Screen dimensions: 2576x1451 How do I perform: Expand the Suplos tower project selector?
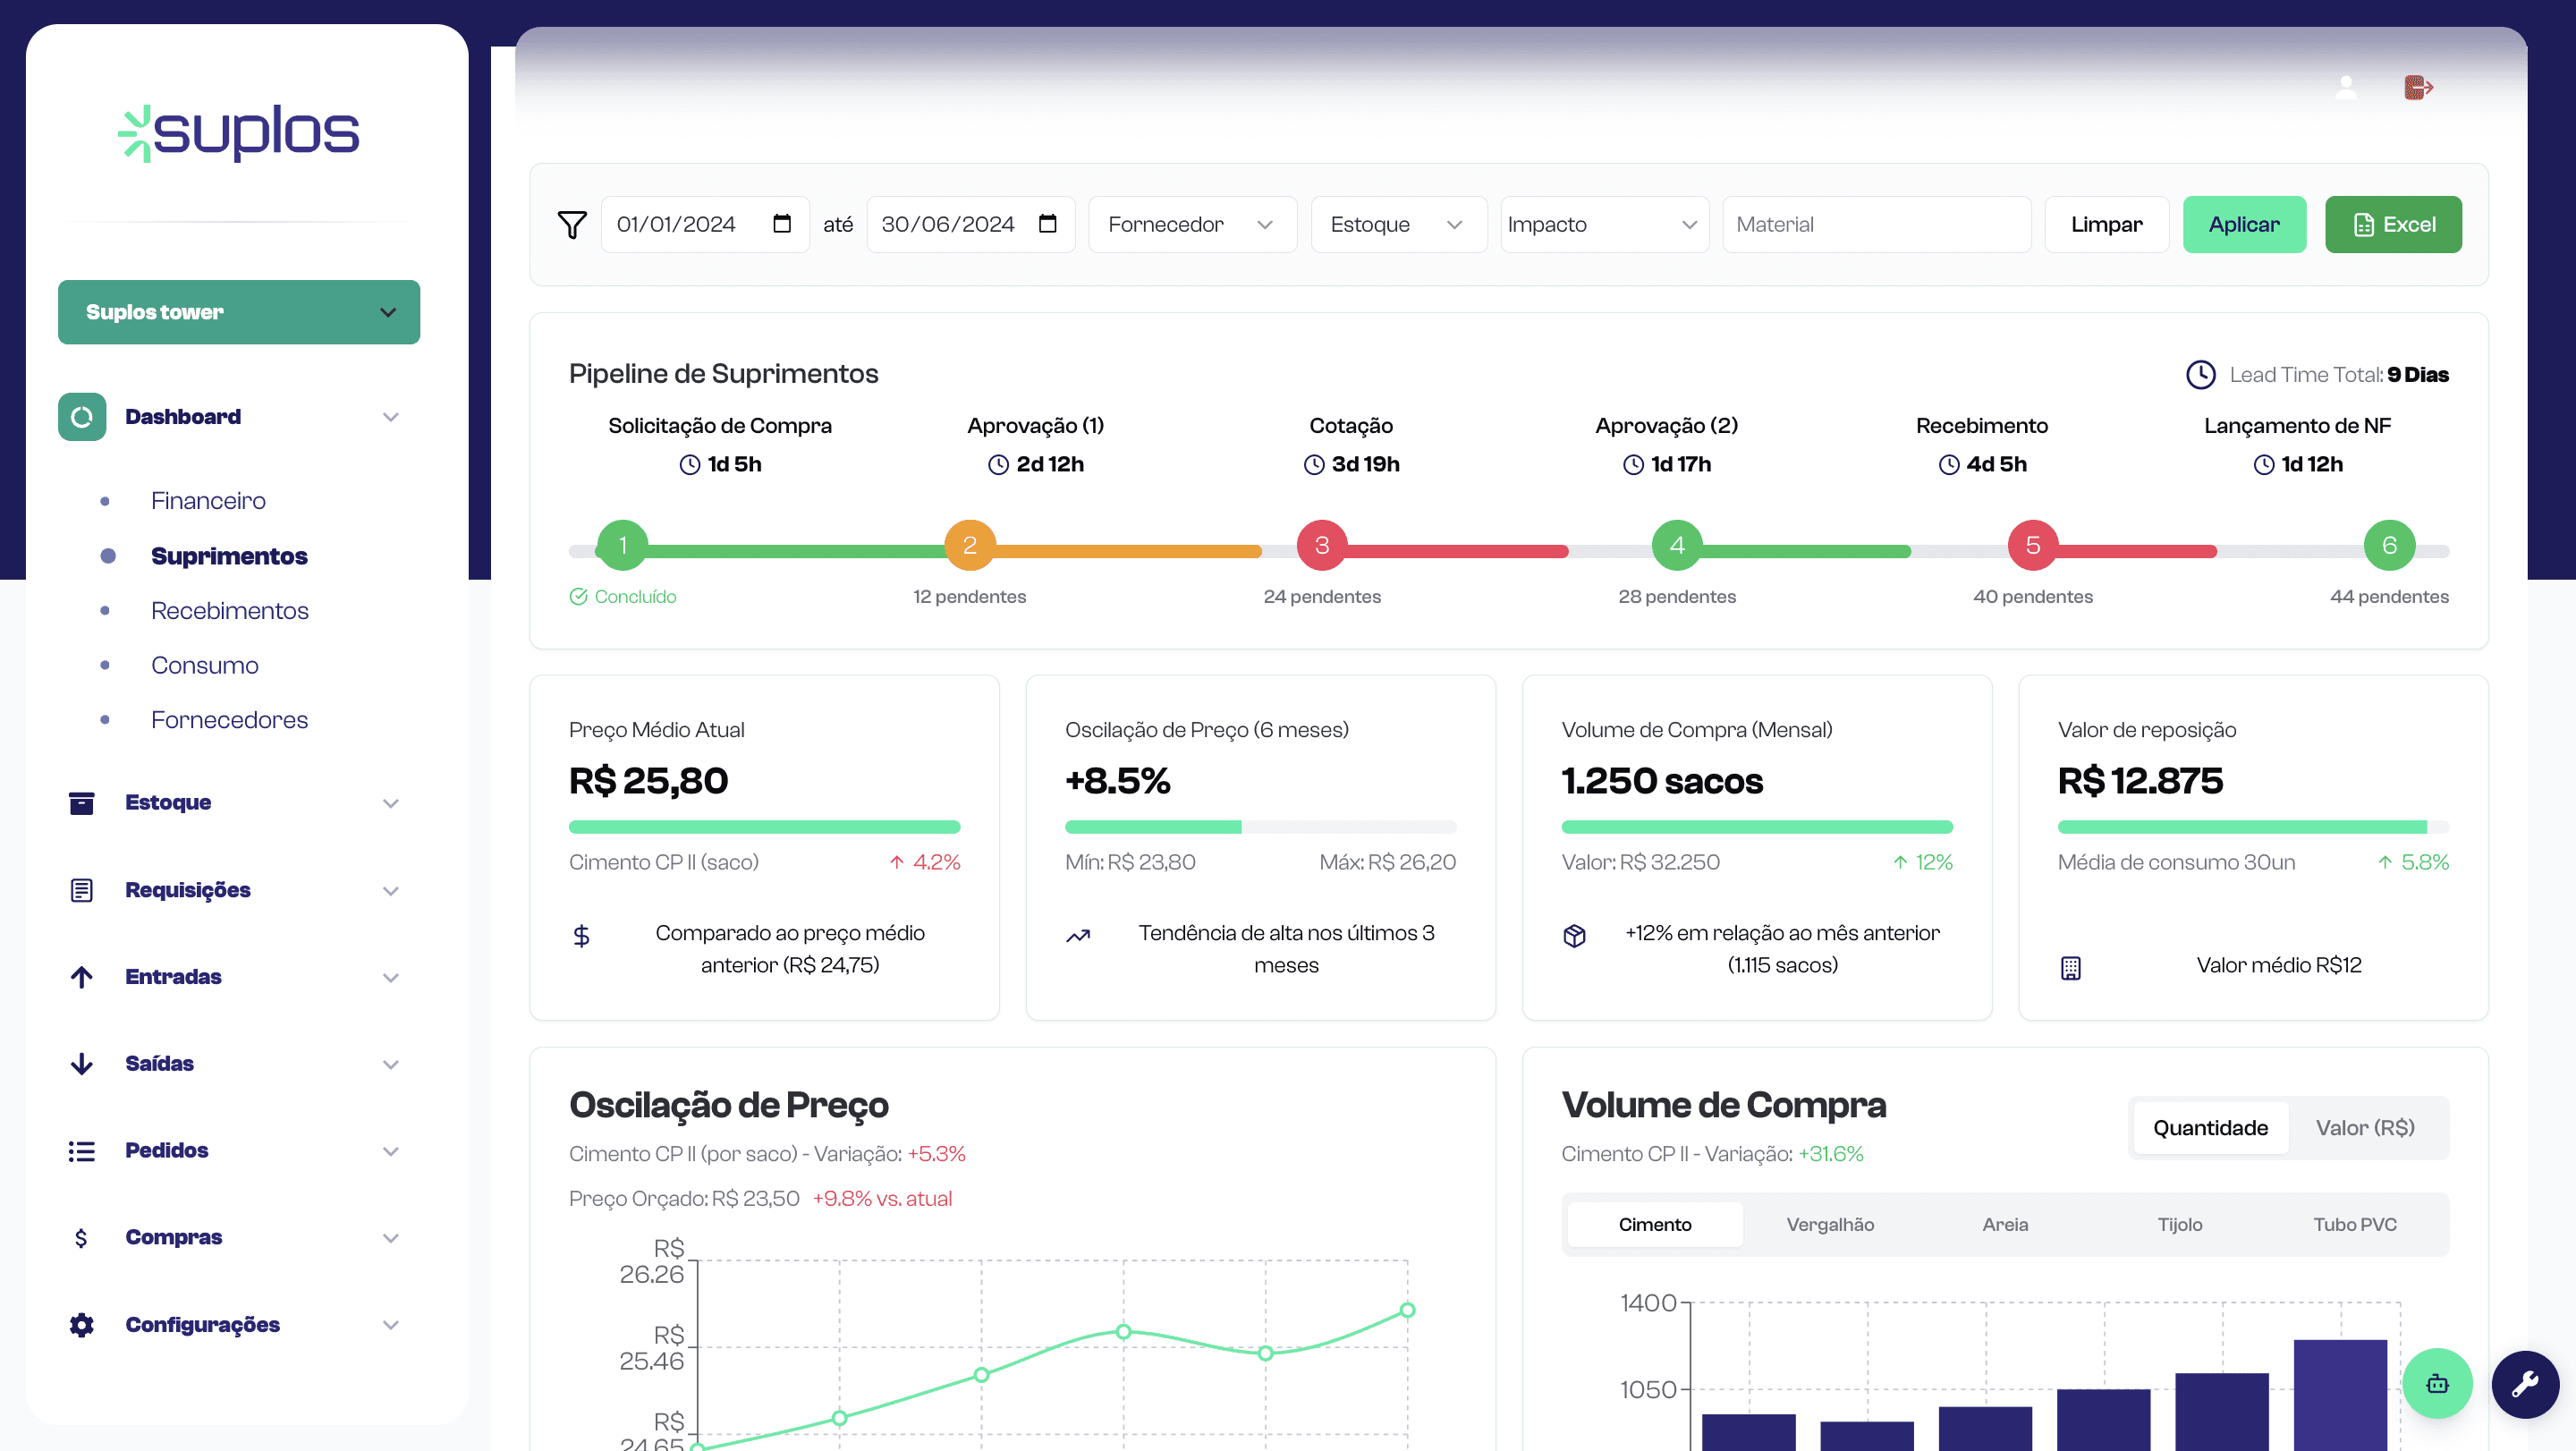pyautogui.click(x=239, y=312)
